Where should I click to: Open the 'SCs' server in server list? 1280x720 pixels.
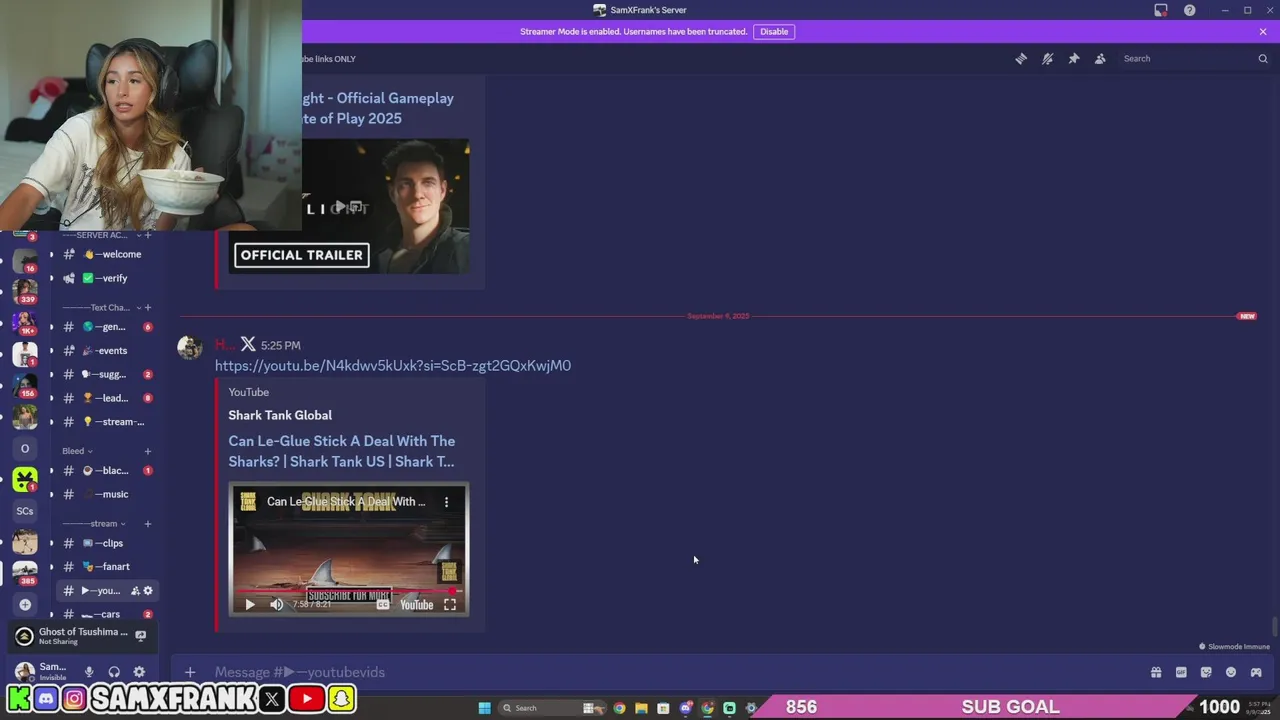point(25,511)
